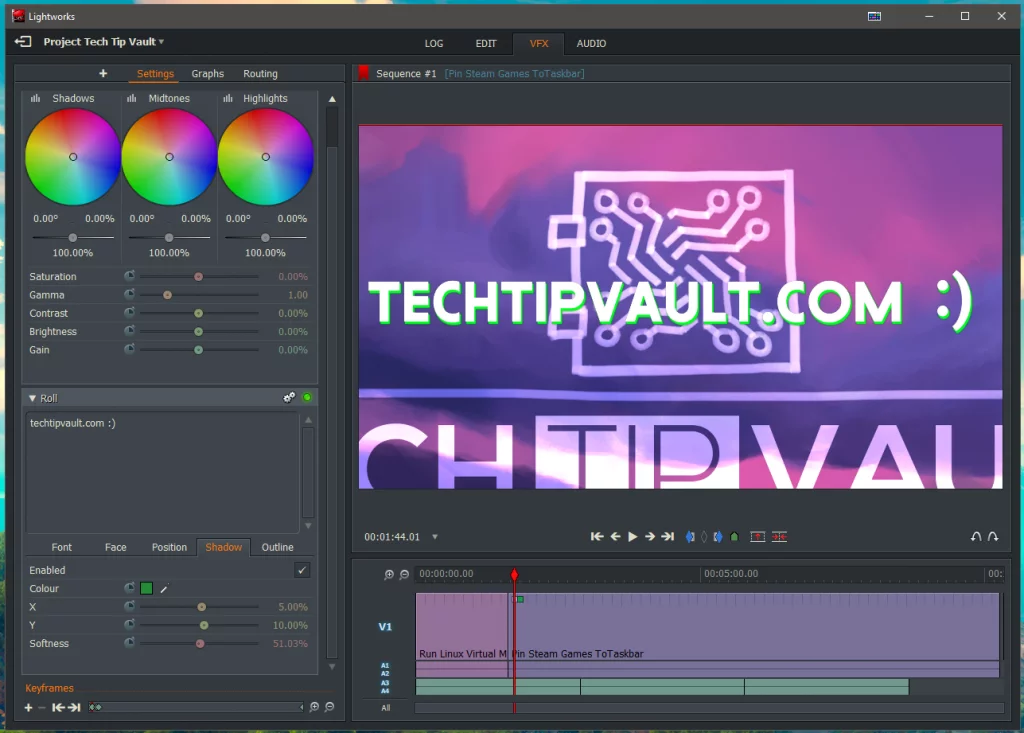The height and width of the screenshot is (733, 1024).
Task: Step one frame back in the viewer
Action: pyautogui.click(x=615, y=536)
